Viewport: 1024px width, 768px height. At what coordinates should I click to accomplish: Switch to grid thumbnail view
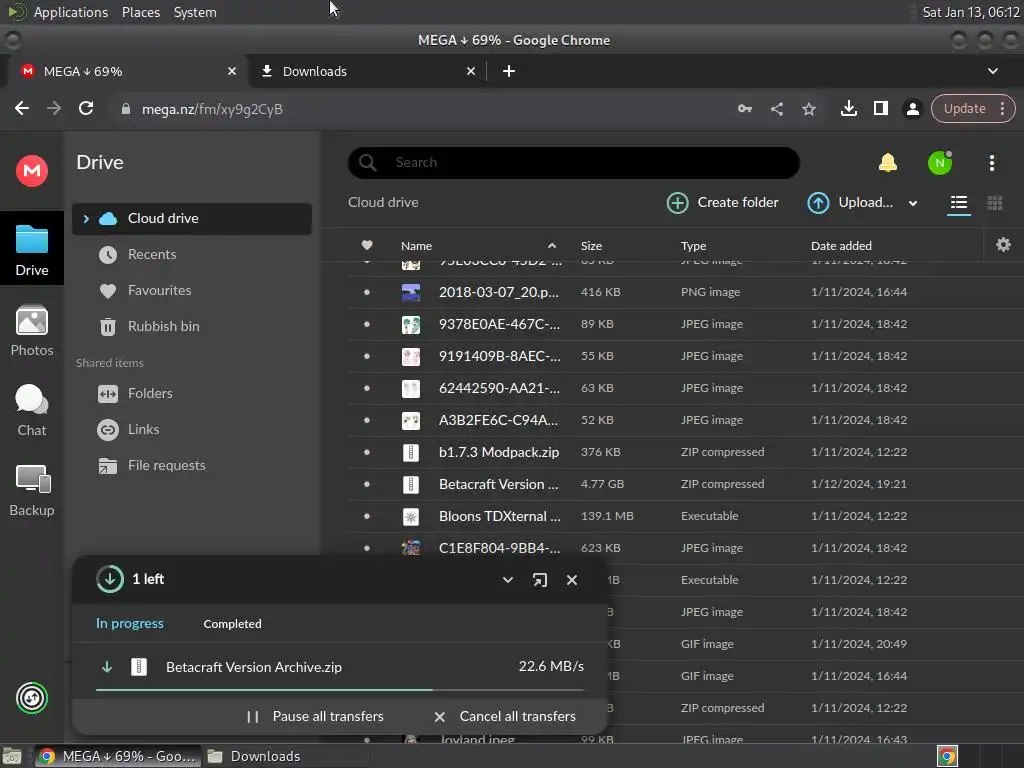pyautogui.click(x=995, y=203)
